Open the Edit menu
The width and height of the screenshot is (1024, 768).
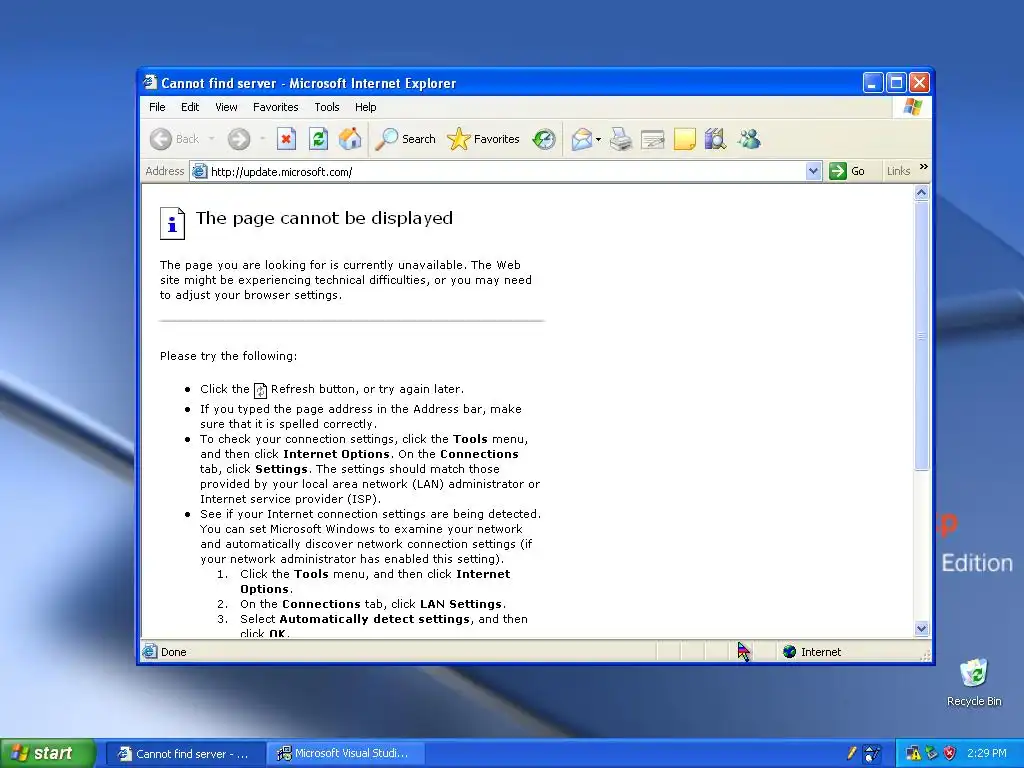point(190,107)
